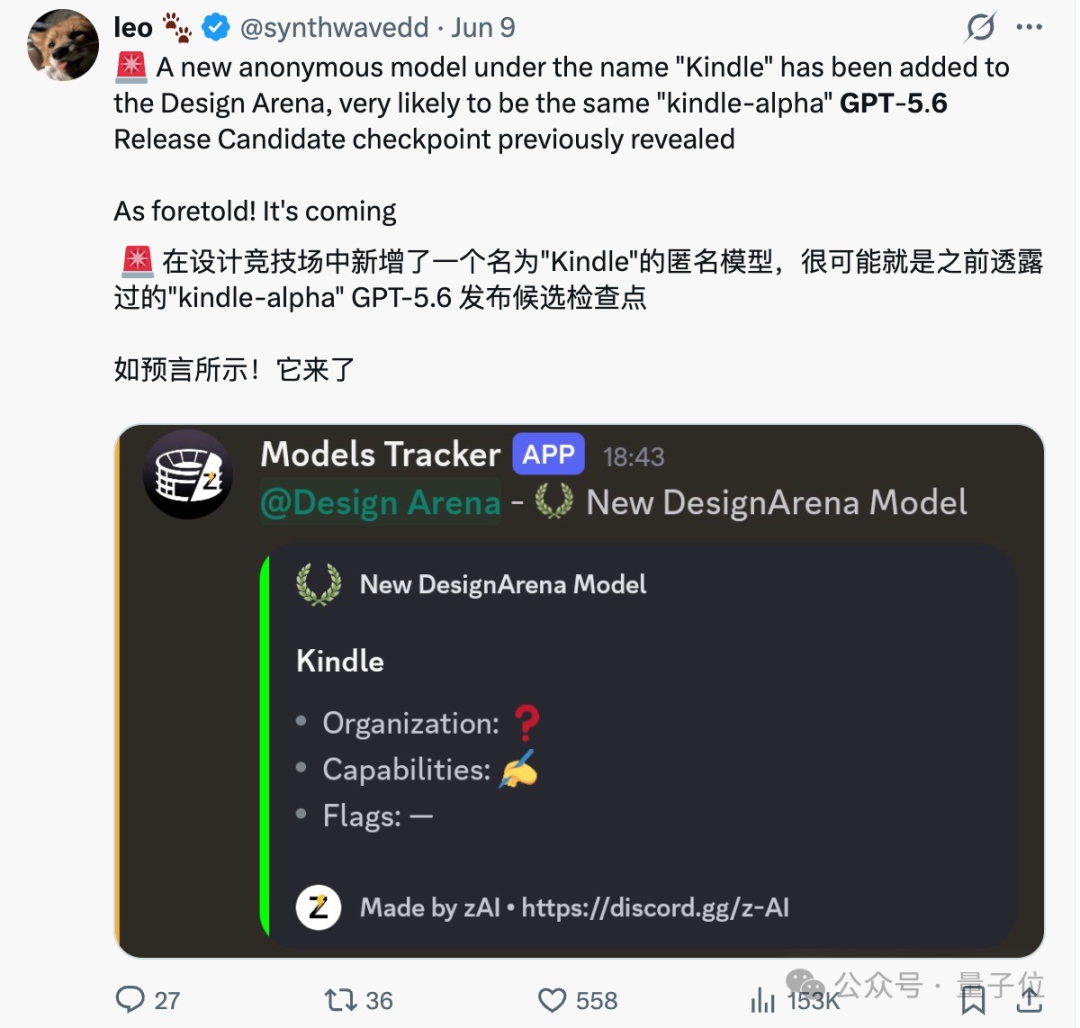The image size is (1080, 1028).
Task: Open the three-dot more options menu
Action: point(1029,27)
